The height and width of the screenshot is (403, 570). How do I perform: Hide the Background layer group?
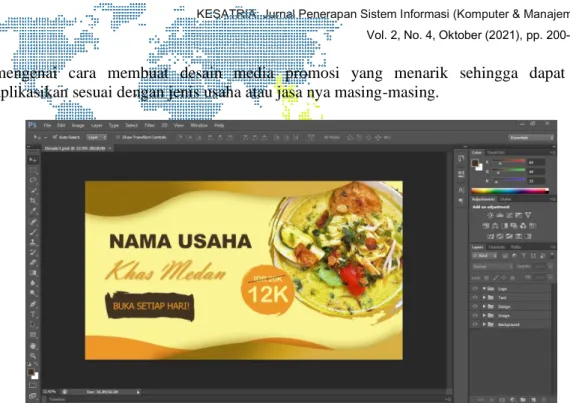tap(475, 325)
